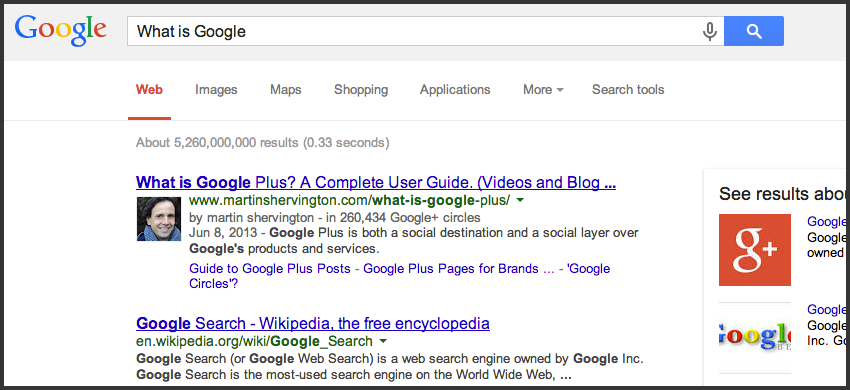Open the Maps tab
850x390 pixels.
(286, 89)
